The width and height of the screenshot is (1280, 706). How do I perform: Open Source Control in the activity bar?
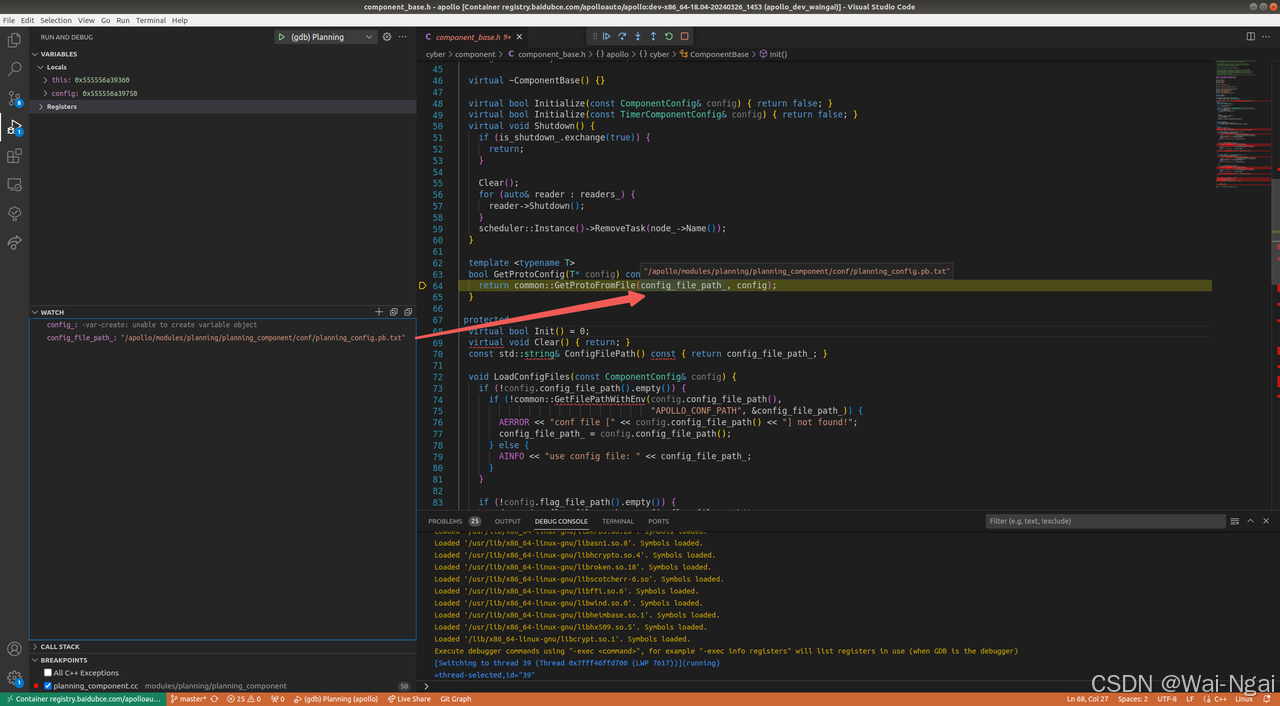point(14,97)
